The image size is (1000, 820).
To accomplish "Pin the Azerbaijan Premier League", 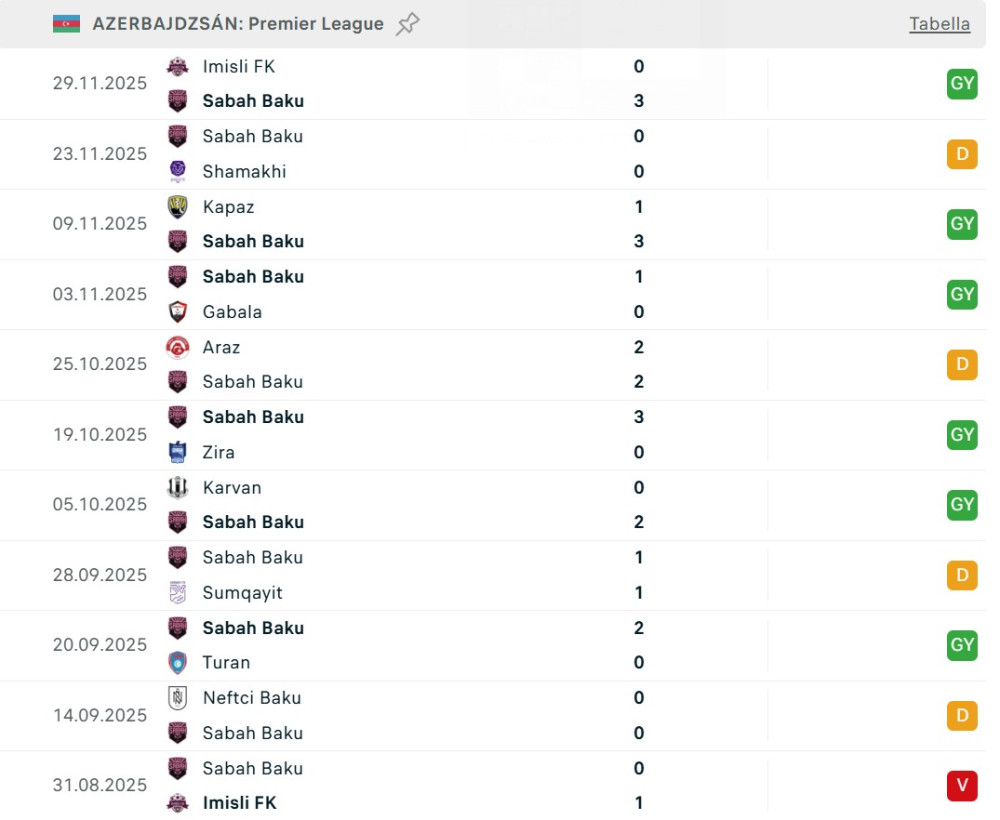I will tap(407, 24).
